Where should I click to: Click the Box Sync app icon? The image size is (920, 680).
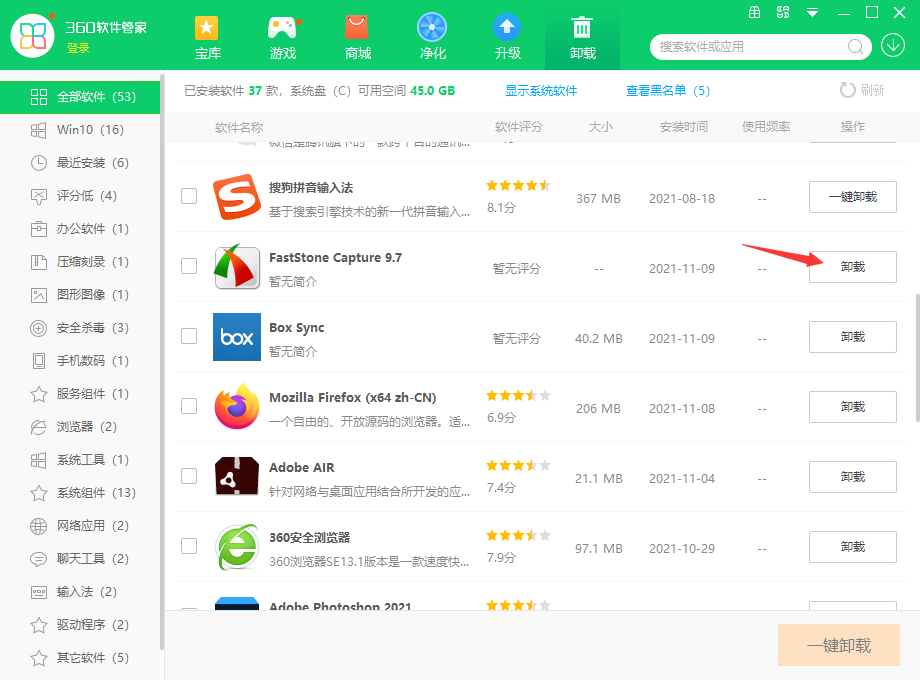pyautogui.click(x=236, y=337)
